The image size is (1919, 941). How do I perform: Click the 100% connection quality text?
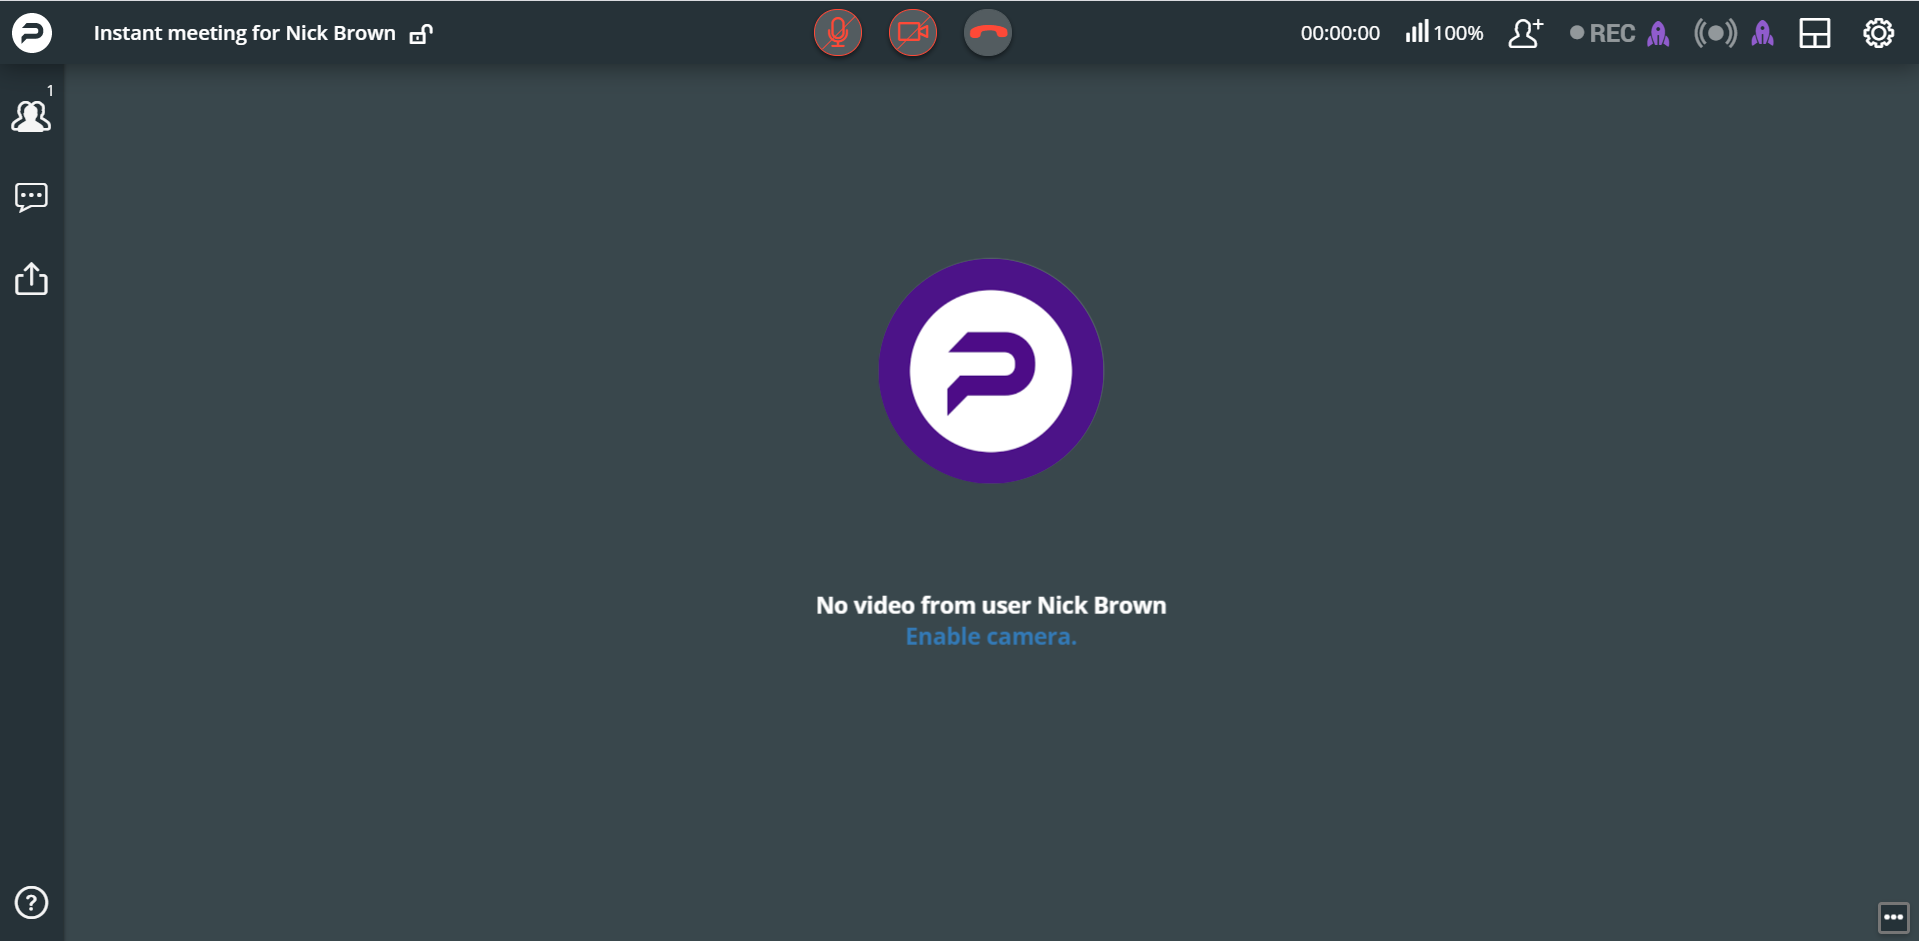[x=1458, y=33]
